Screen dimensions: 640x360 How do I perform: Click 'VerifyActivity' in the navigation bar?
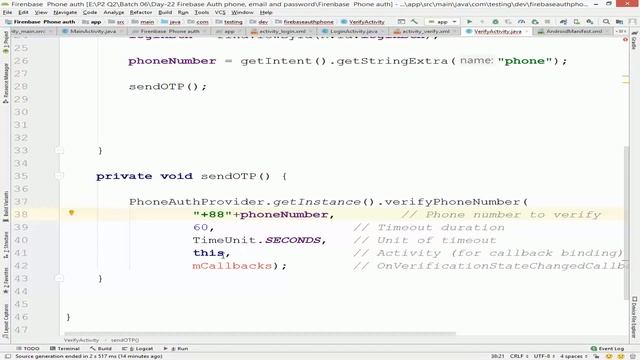coord(363,22)
